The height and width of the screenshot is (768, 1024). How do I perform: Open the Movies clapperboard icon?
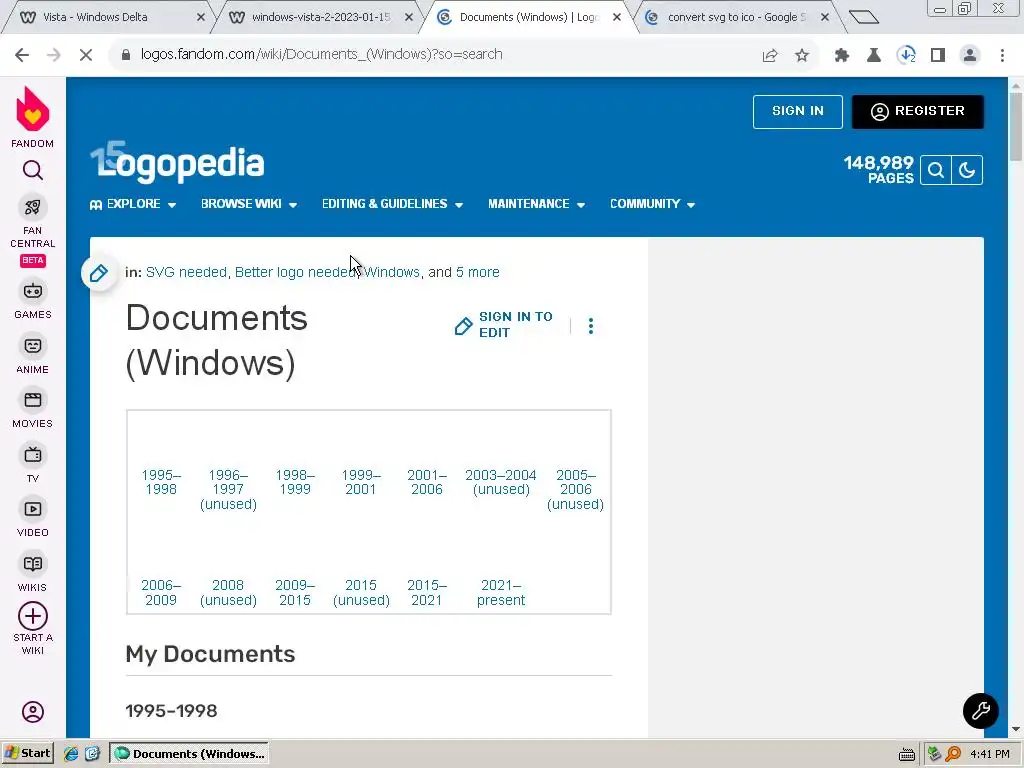[33, 400]
